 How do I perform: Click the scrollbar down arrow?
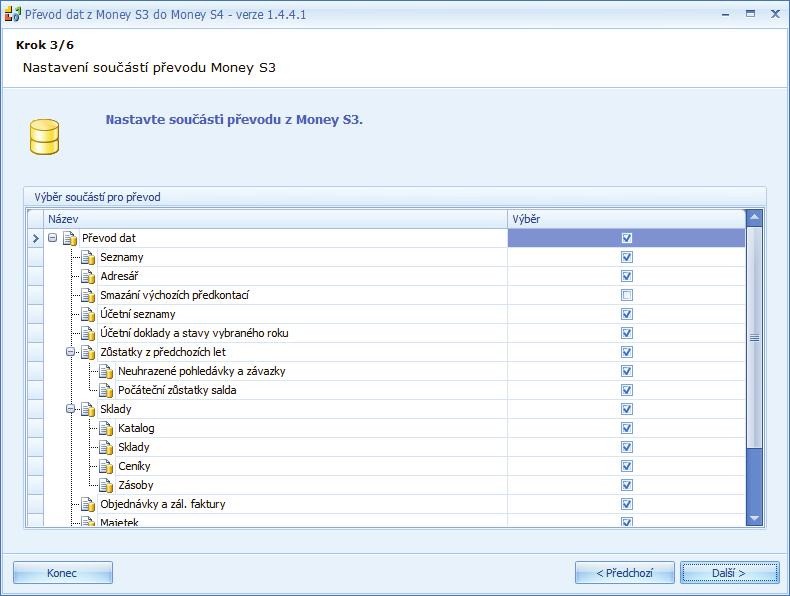(754, 518)
